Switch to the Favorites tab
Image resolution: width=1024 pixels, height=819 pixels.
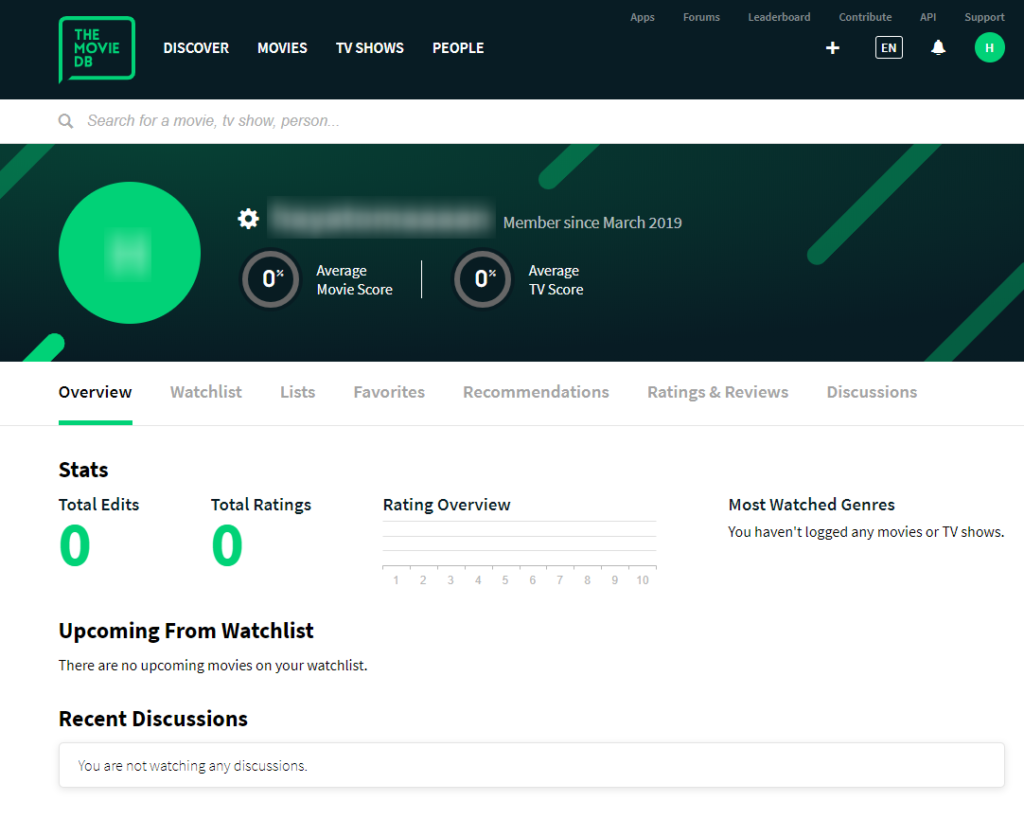tap(389, 392)
